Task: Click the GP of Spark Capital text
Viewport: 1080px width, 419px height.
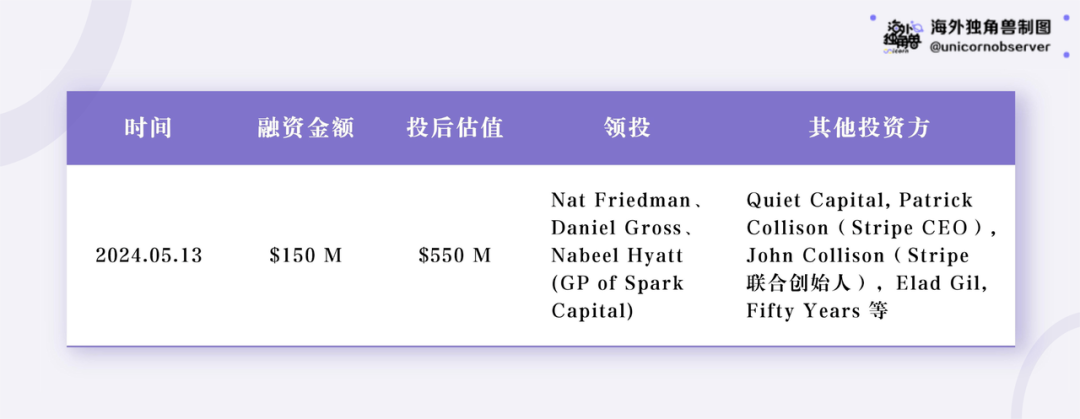Action: [x=617, y=297]
